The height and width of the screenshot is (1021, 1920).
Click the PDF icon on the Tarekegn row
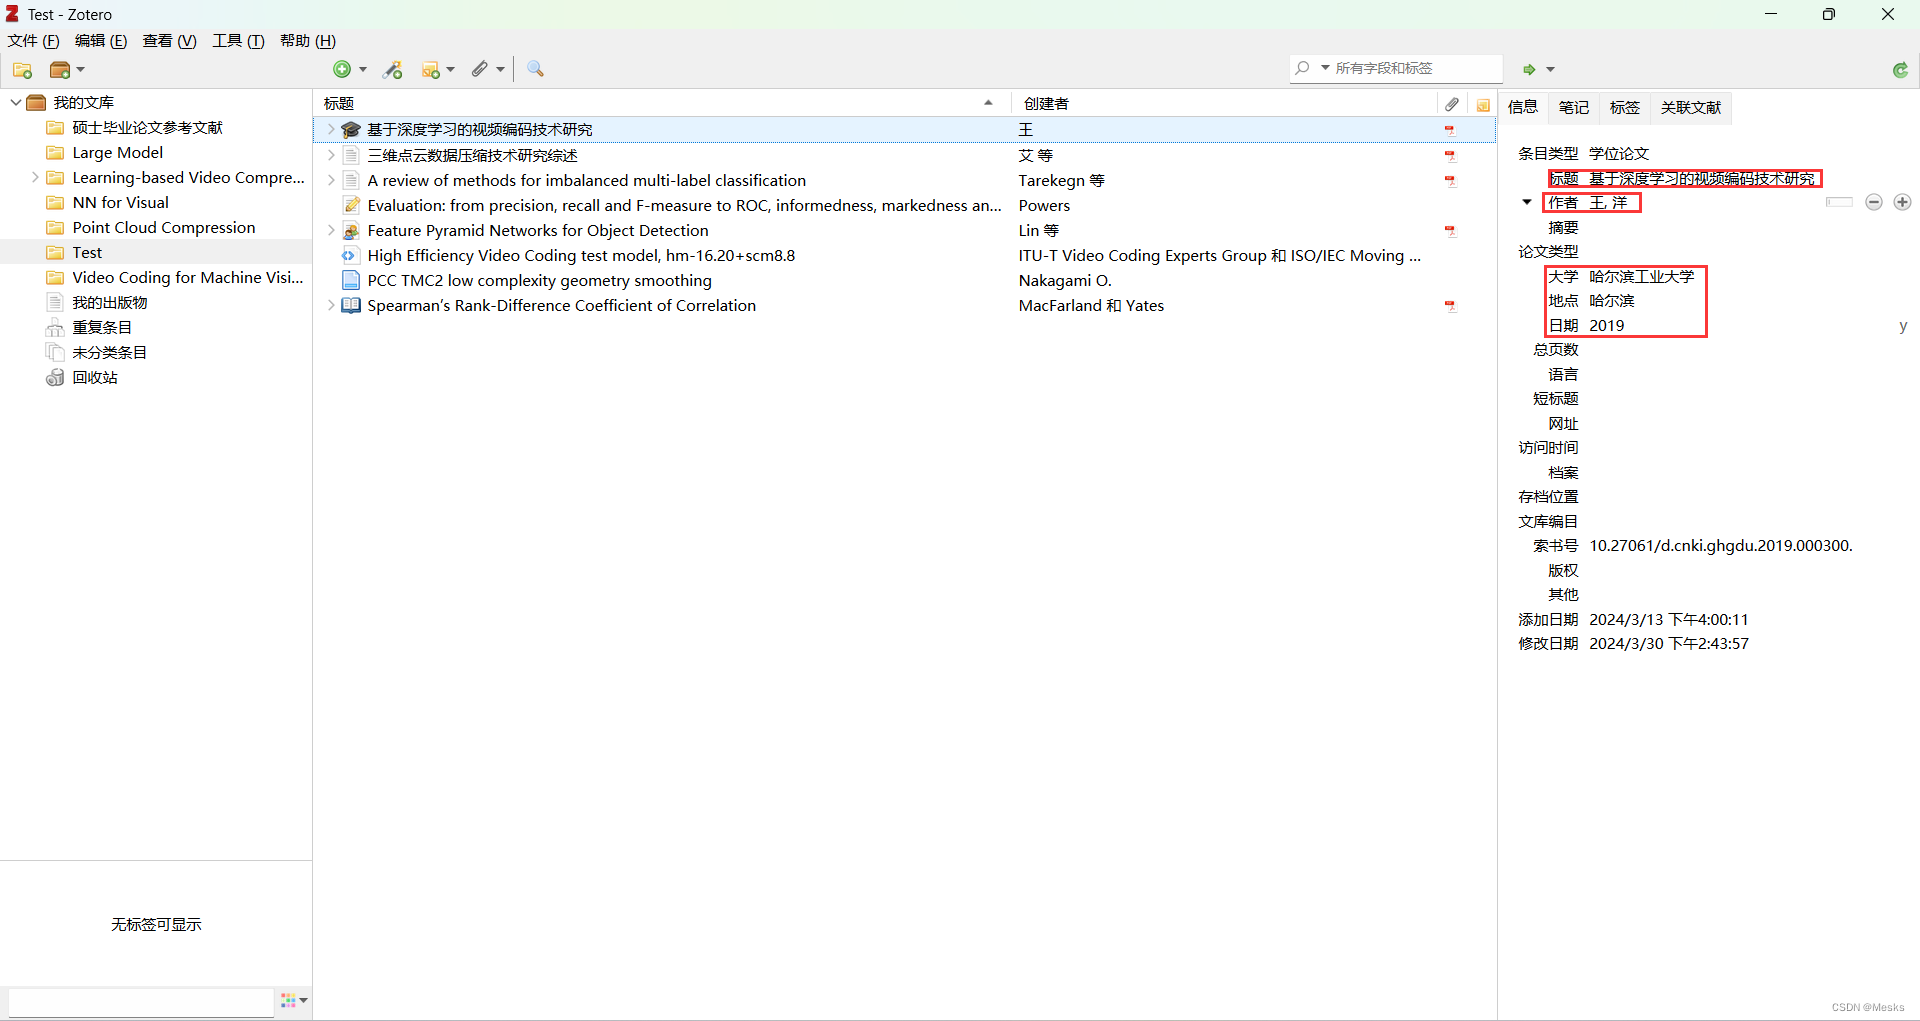coord(1449,181)
